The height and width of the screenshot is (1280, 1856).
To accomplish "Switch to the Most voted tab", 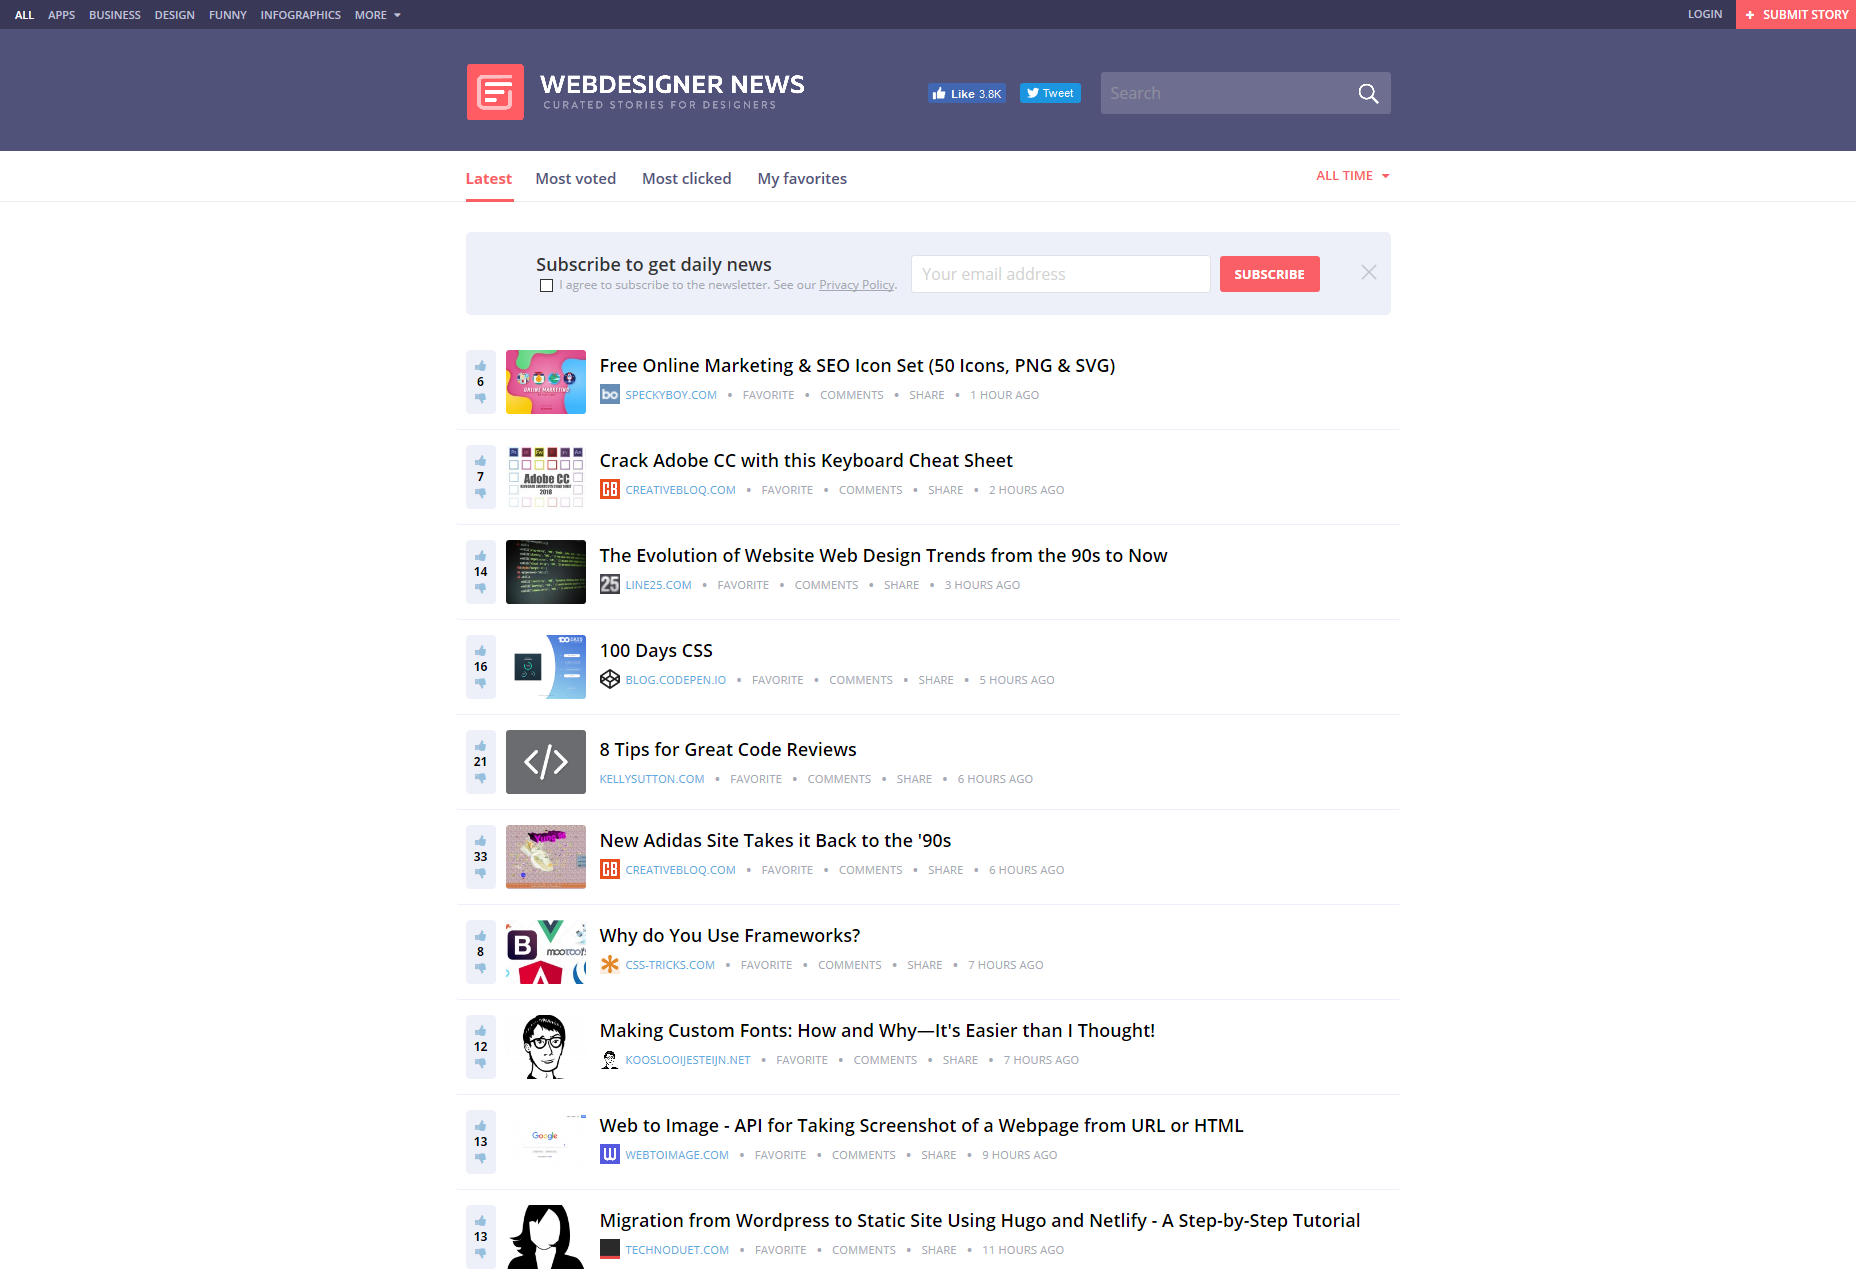I will click(575, 179).
